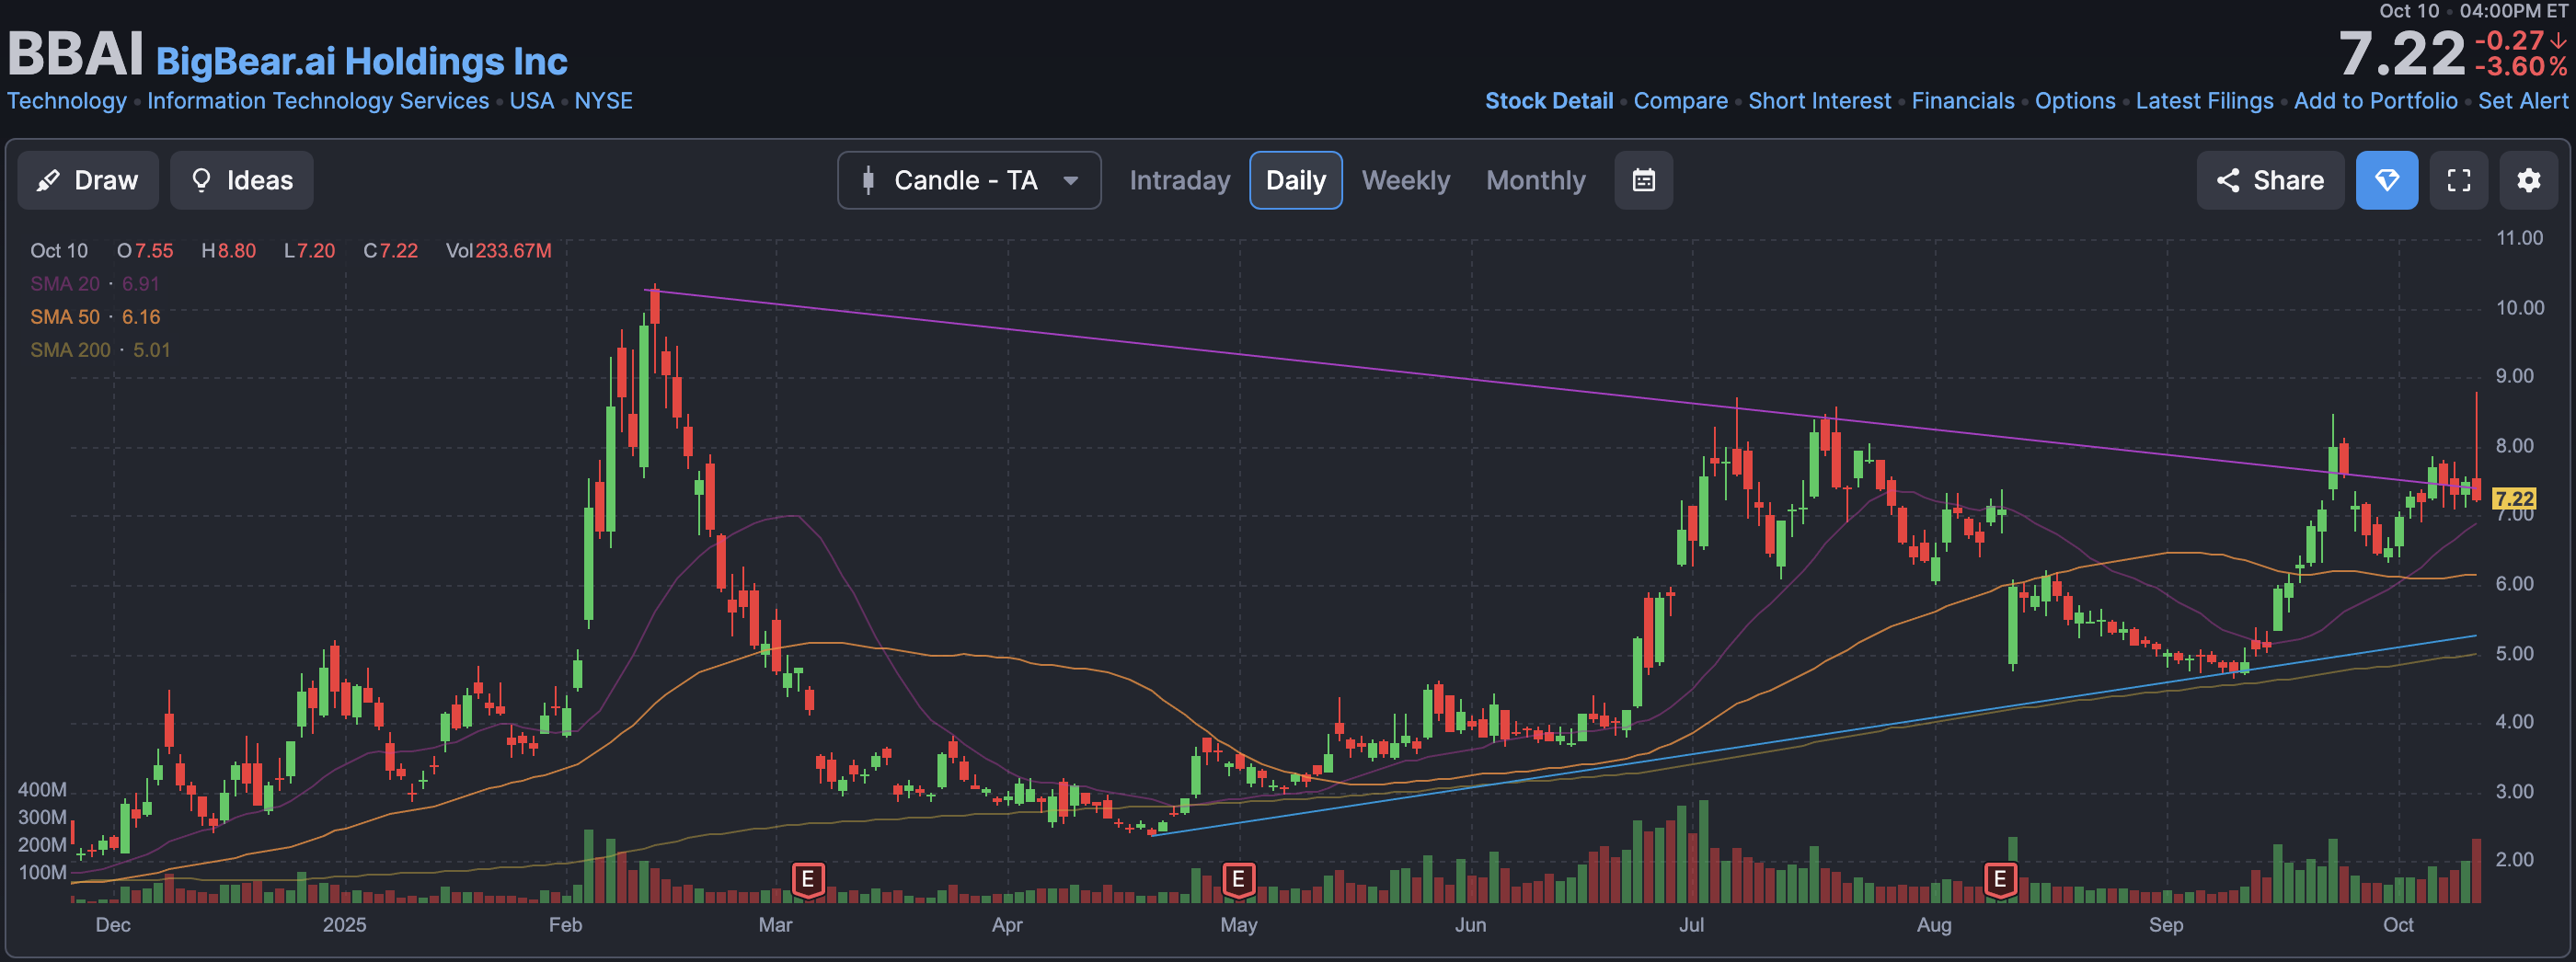Viewport: 2576px width, 962px height.
Task: Click the -3.60% change value
Action: tap(2520, 67)
